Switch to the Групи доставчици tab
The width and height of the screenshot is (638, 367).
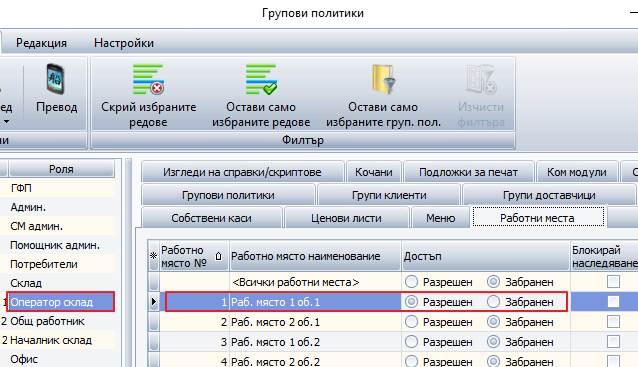click(549, 195)
